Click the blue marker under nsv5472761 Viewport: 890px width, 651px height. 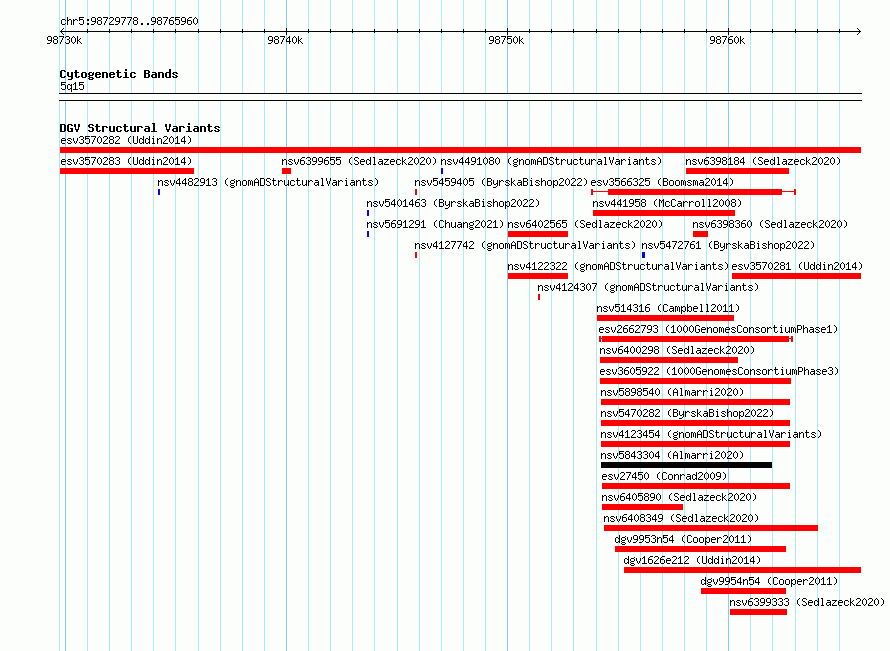(643, 255)
